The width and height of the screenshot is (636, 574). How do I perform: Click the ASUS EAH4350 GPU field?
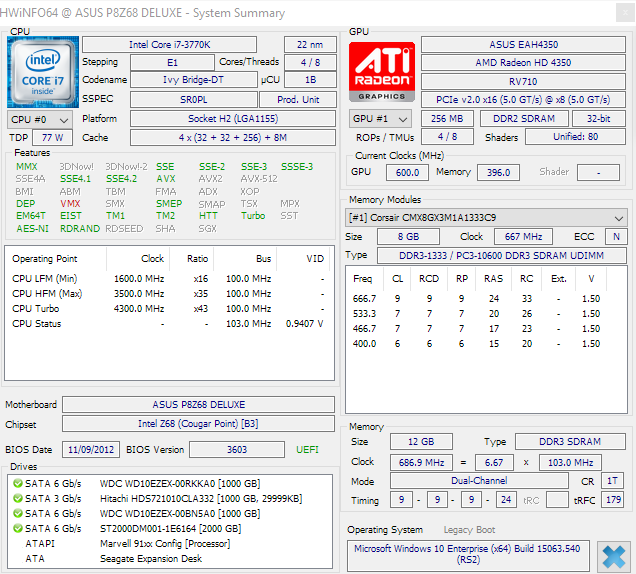pyautogui.click(x=523, y=44)
